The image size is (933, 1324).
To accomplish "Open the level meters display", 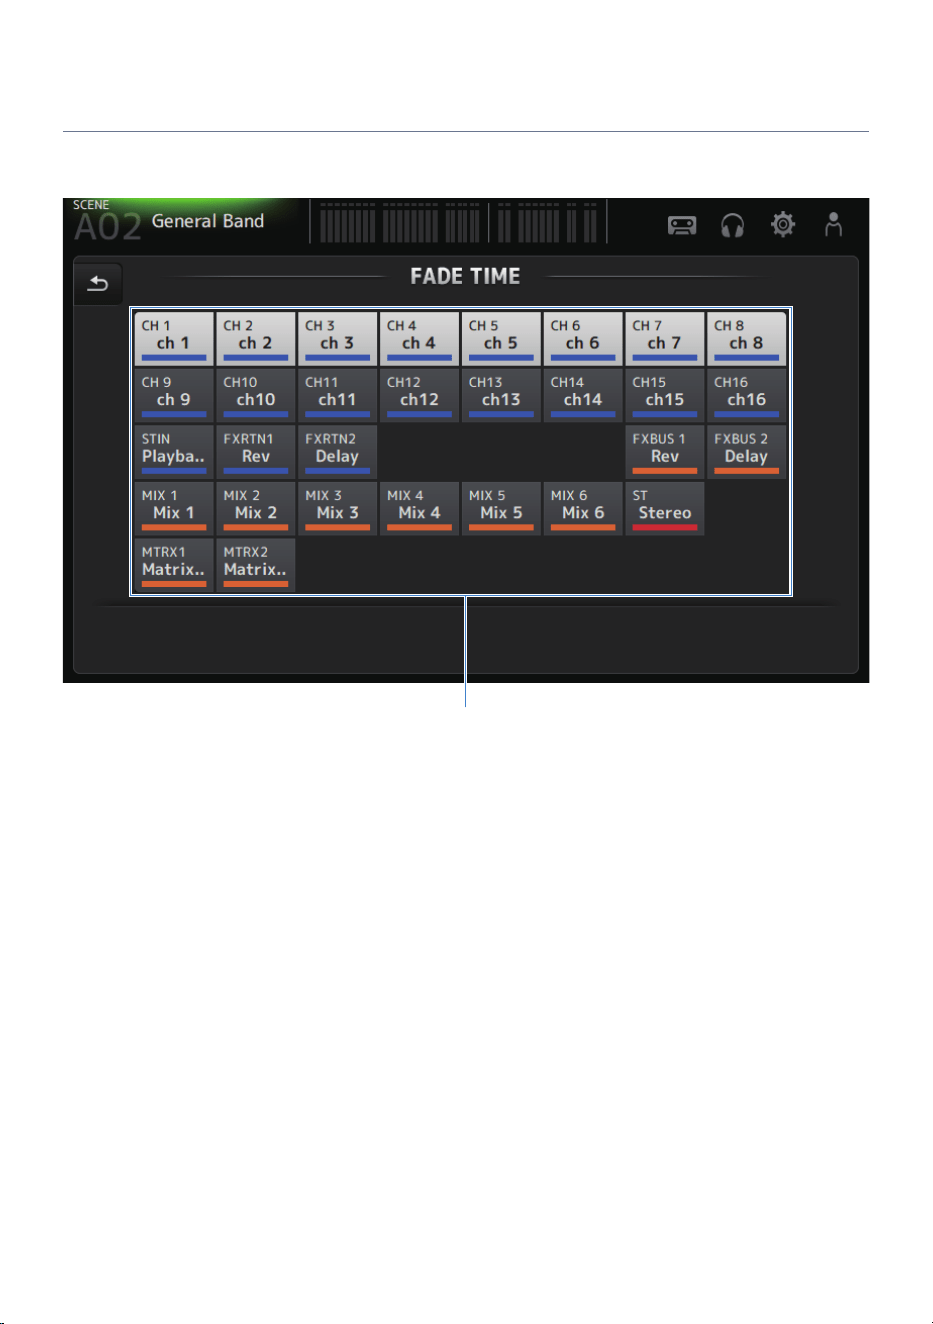I will pos(458,222).
